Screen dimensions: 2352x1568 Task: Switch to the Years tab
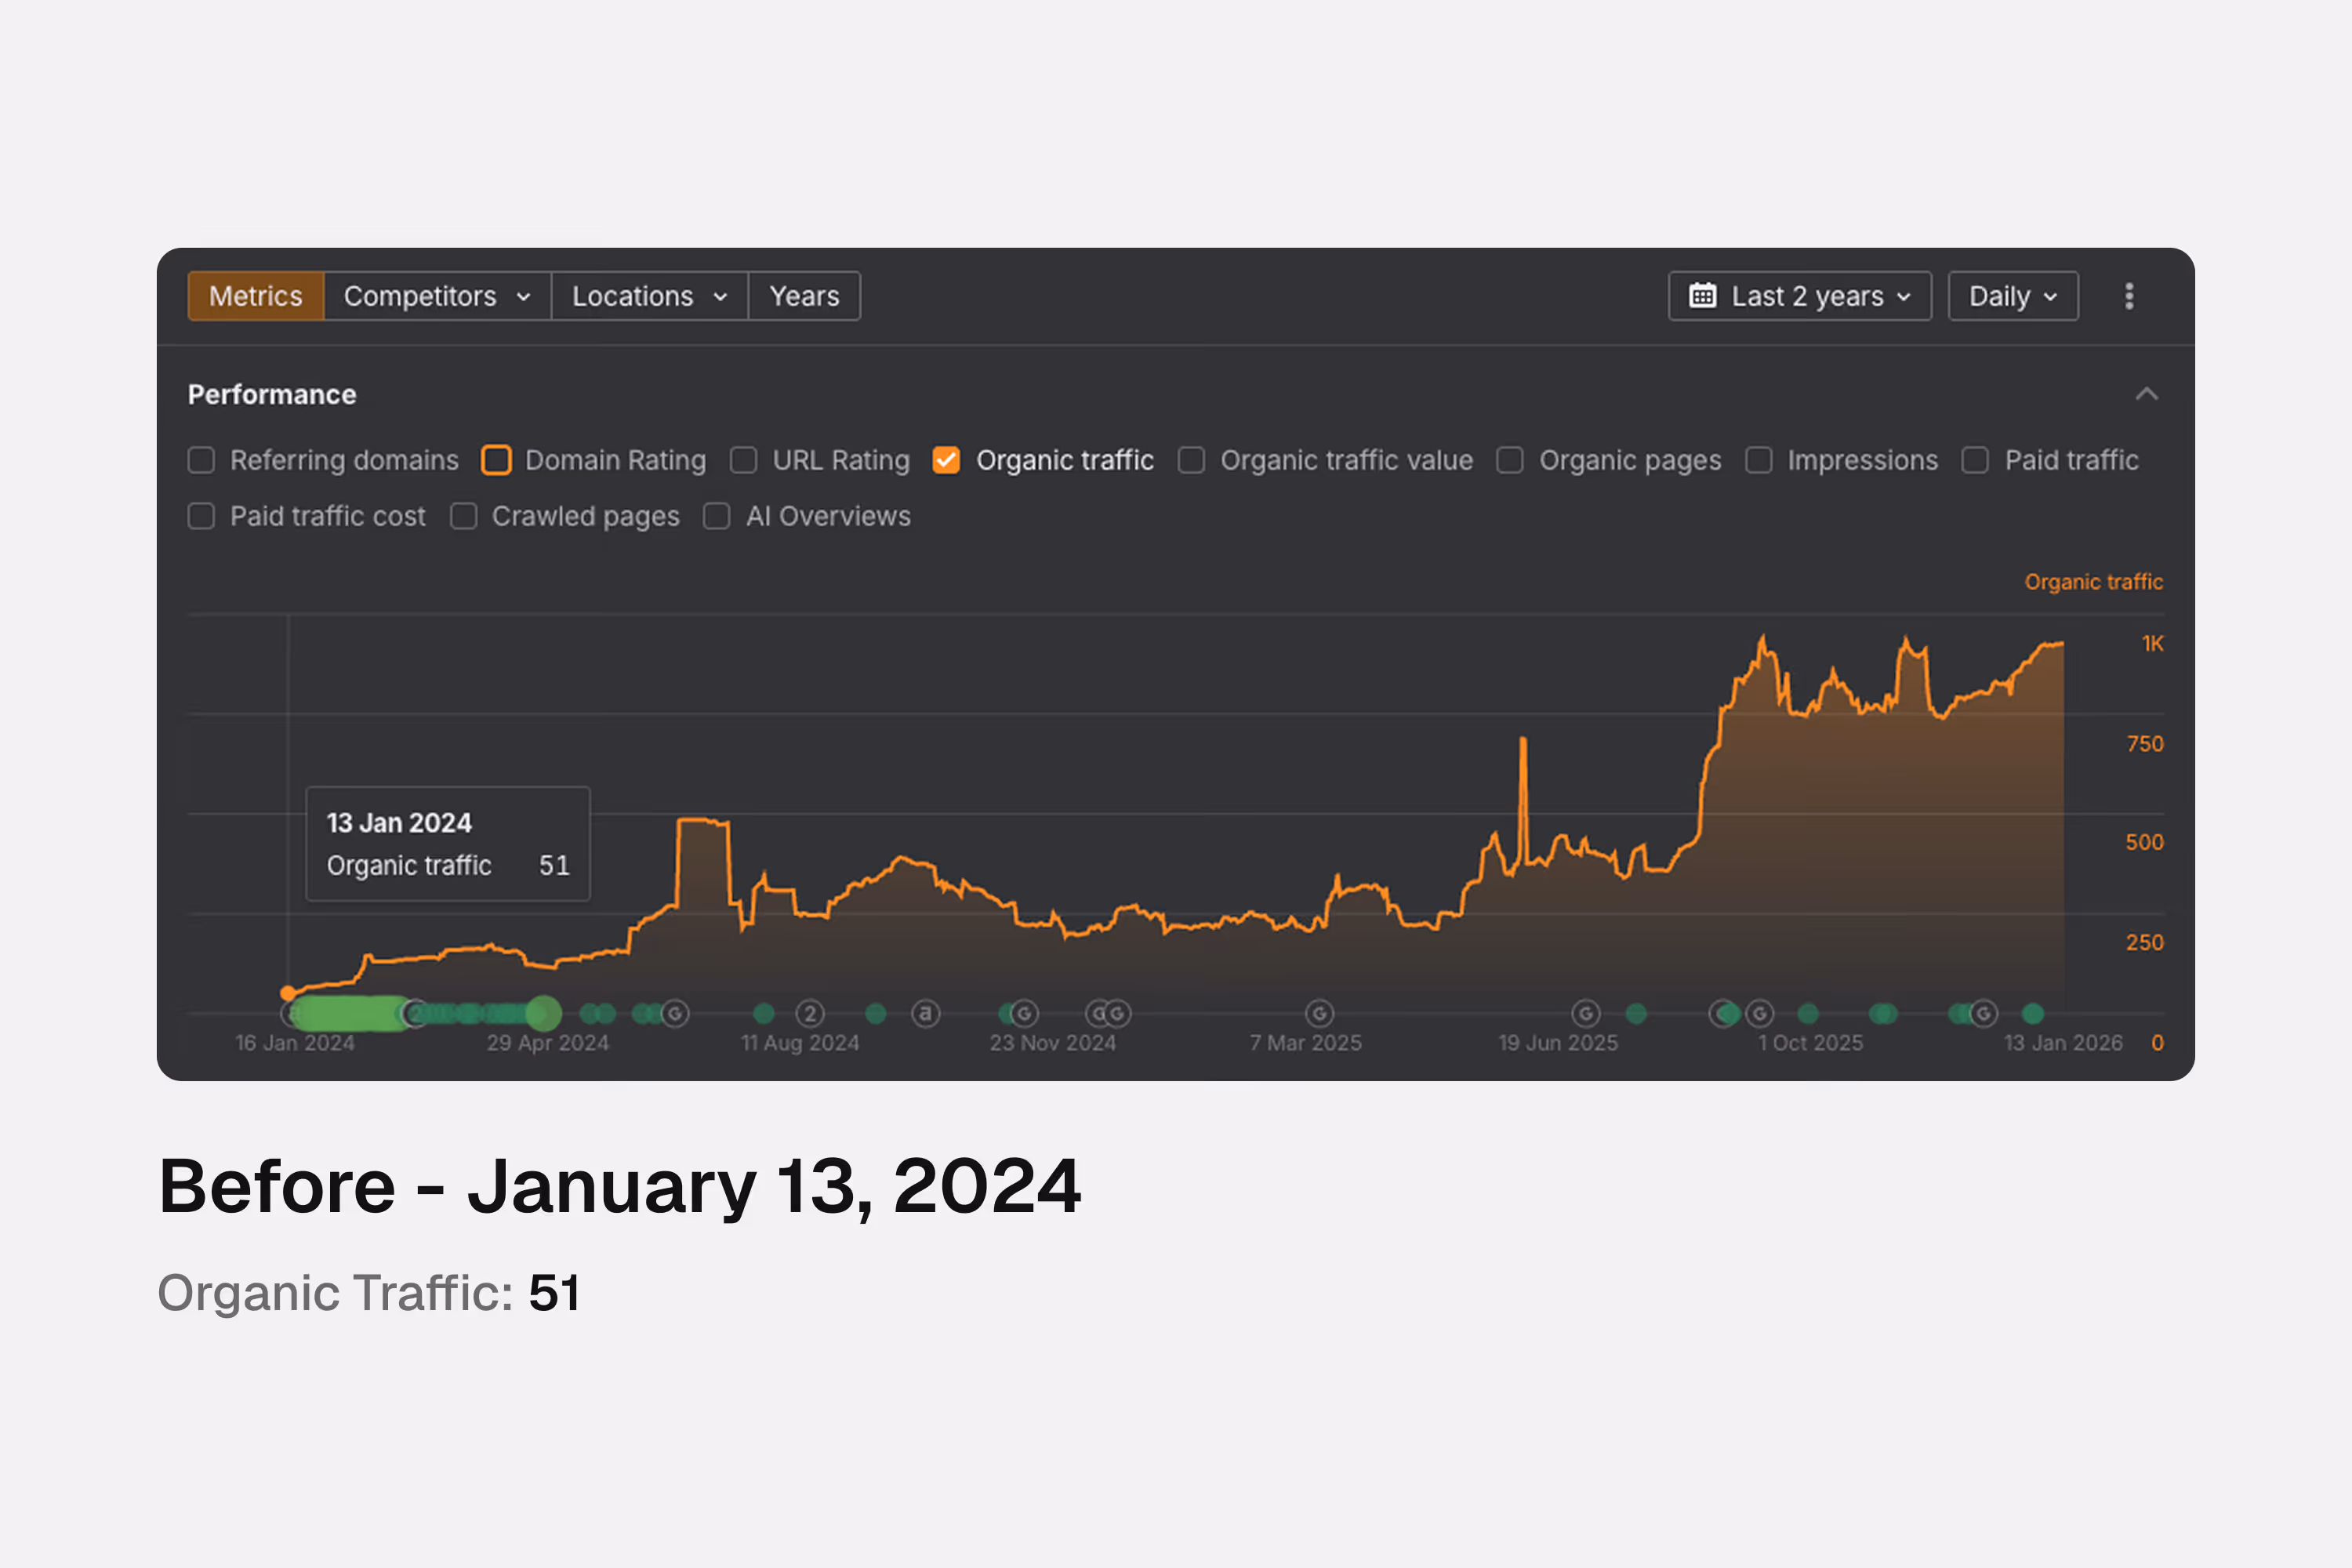[x=804, y=296]
